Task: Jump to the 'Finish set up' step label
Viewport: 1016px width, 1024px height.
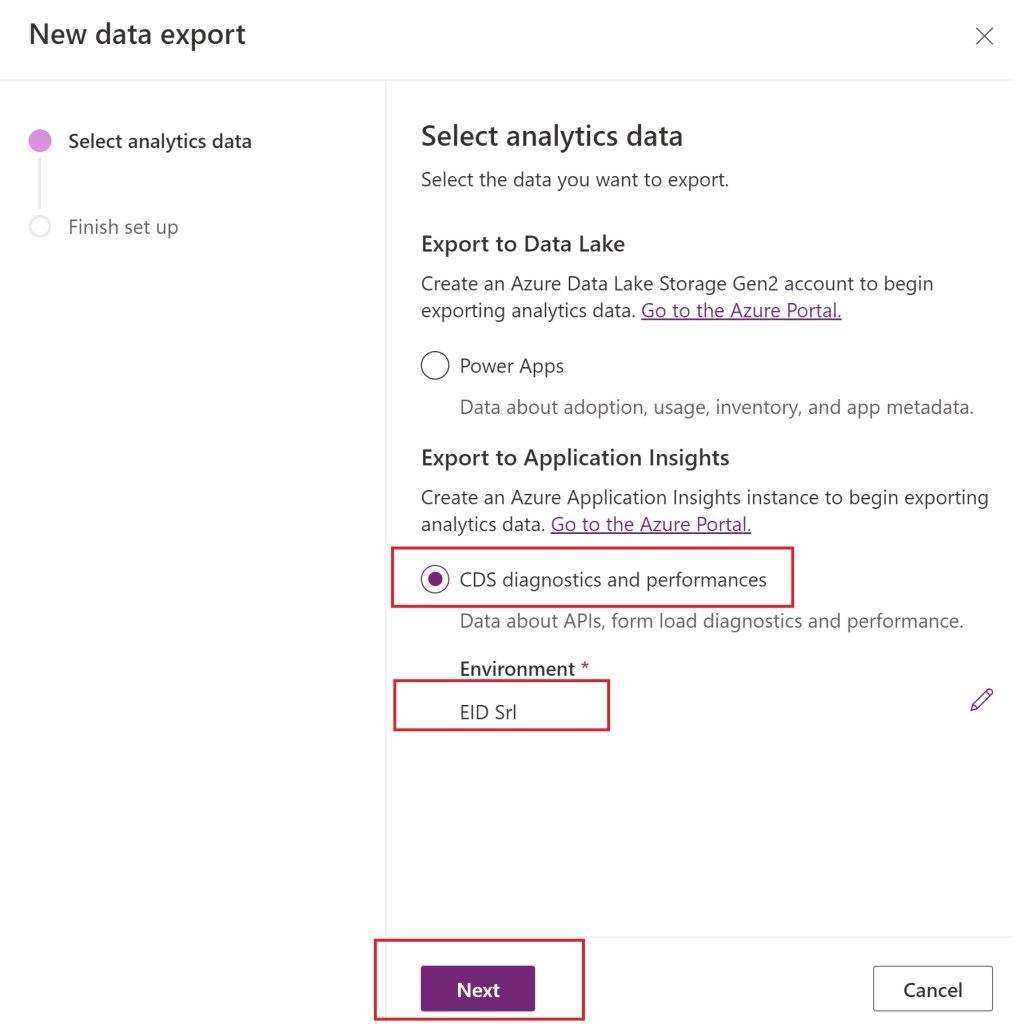Action: [x=123, y=227]
